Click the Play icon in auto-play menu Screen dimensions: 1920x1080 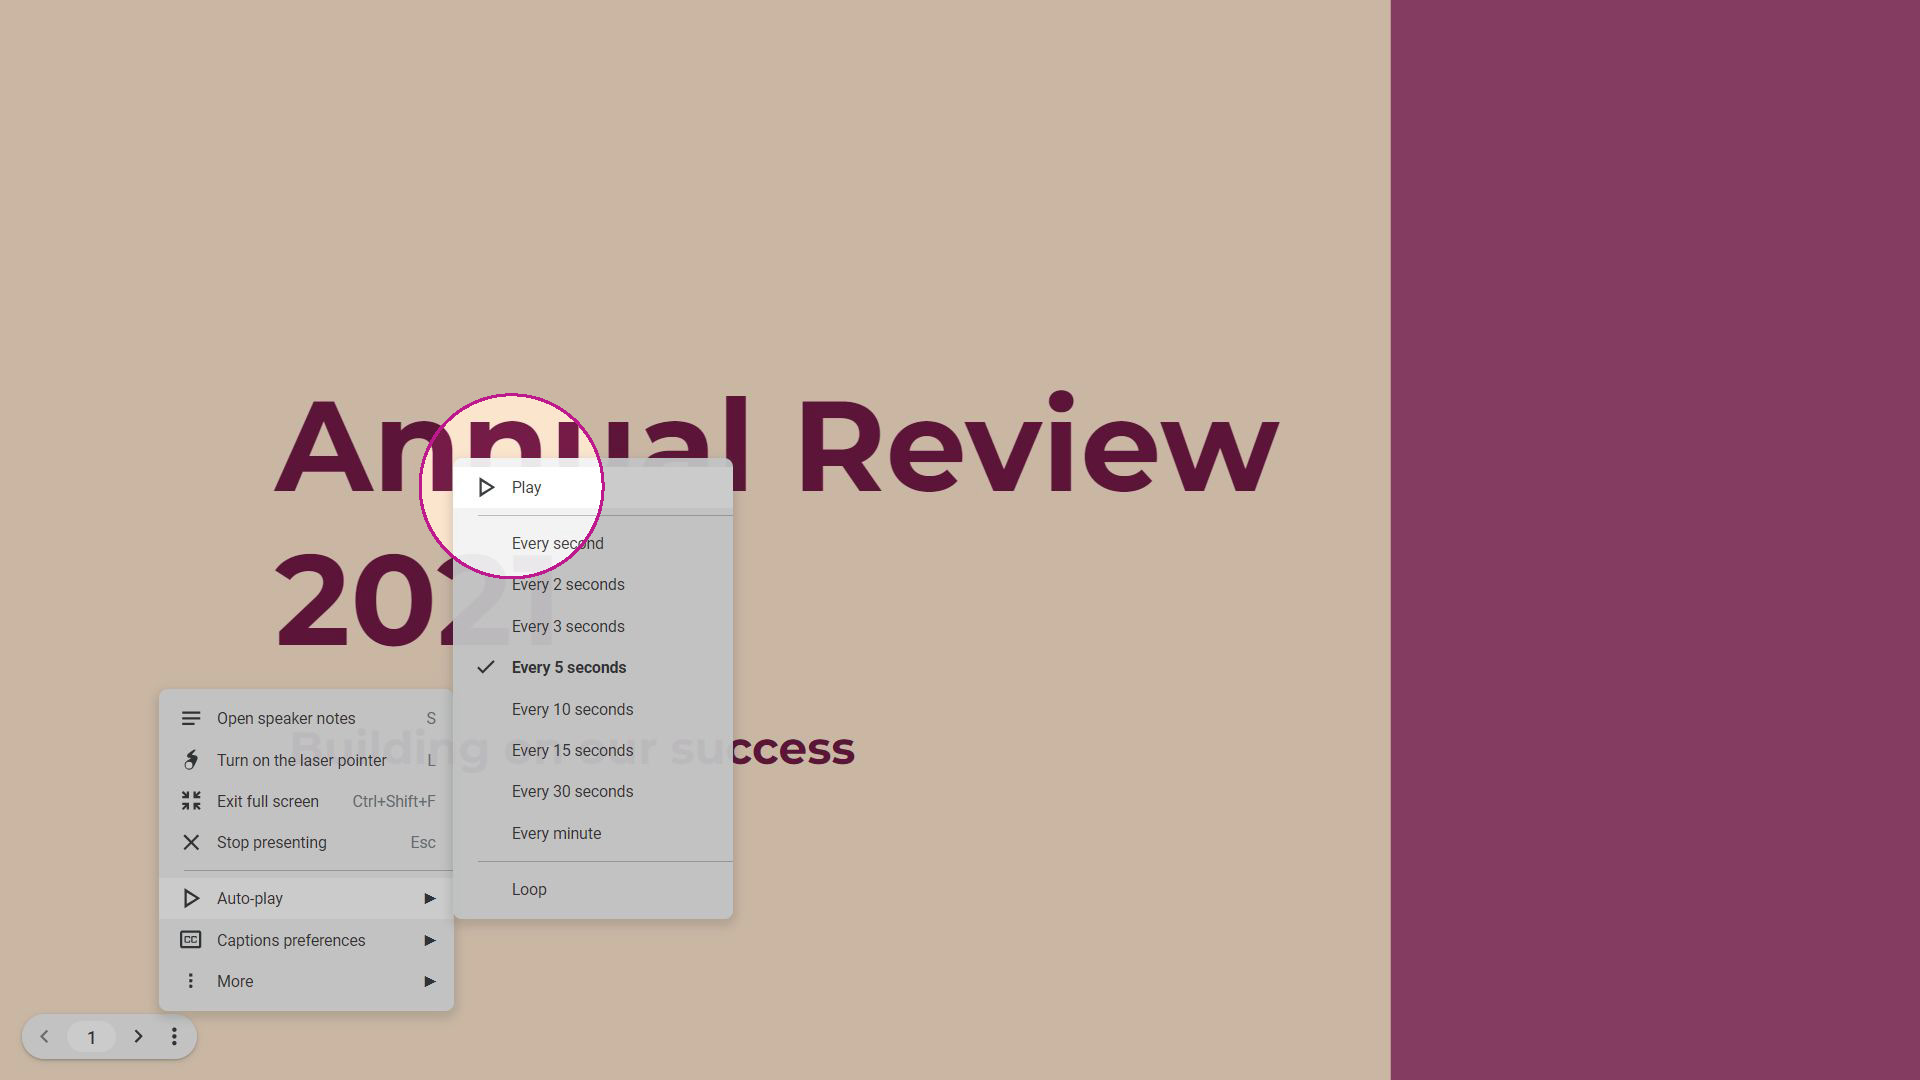[x=487, y=487]
